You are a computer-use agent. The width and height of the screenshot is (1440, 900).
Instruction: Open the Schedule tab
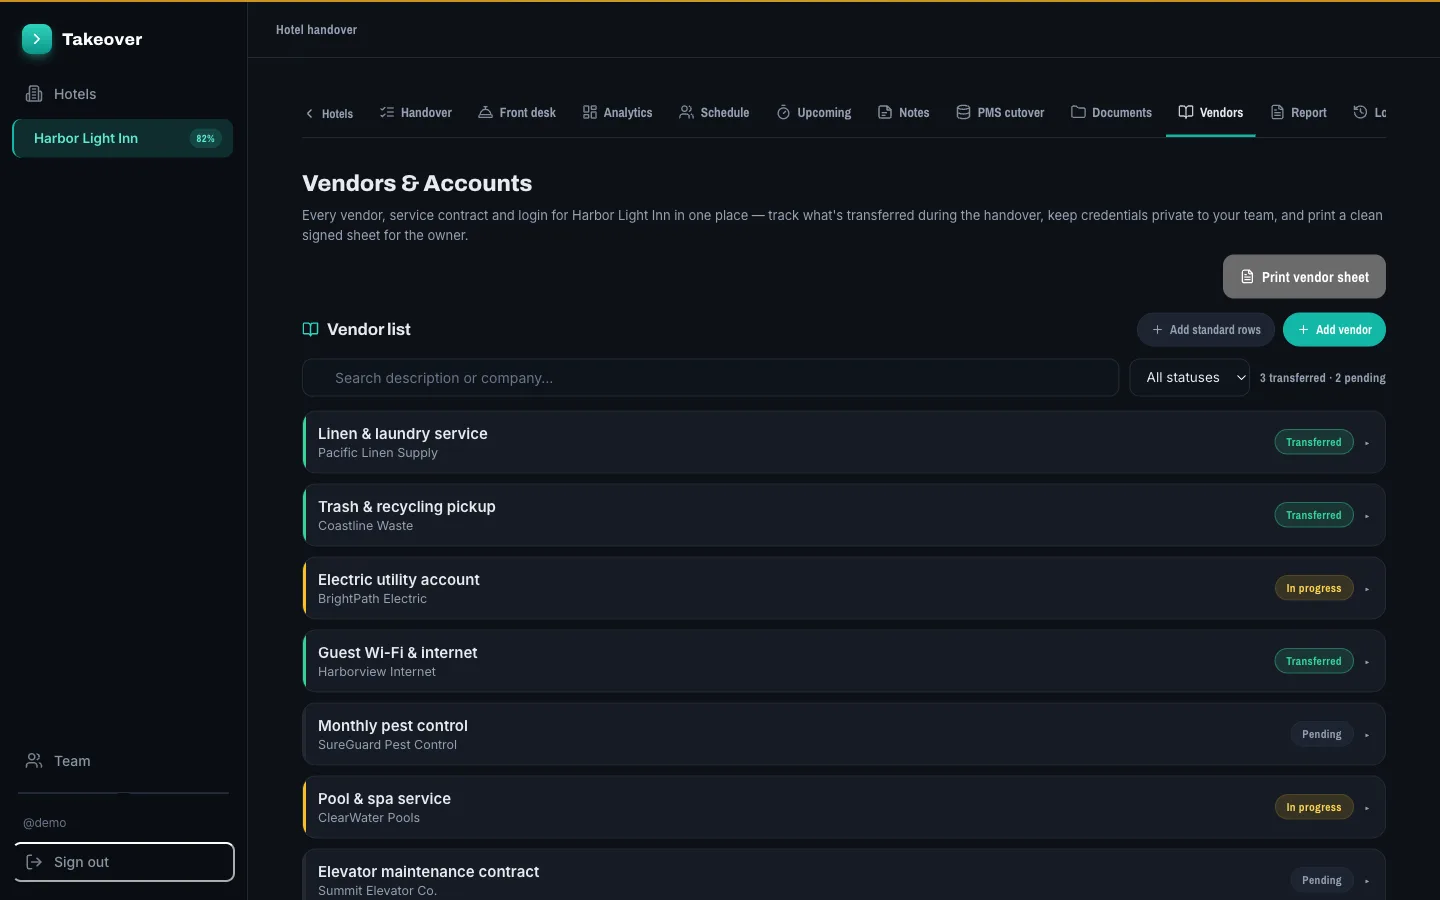714,113
